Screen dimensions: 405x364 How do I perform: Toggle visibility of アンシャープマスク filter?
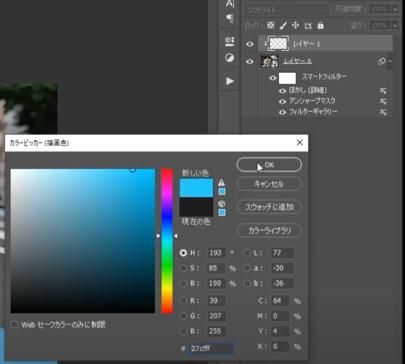click(x=282, y=101)
